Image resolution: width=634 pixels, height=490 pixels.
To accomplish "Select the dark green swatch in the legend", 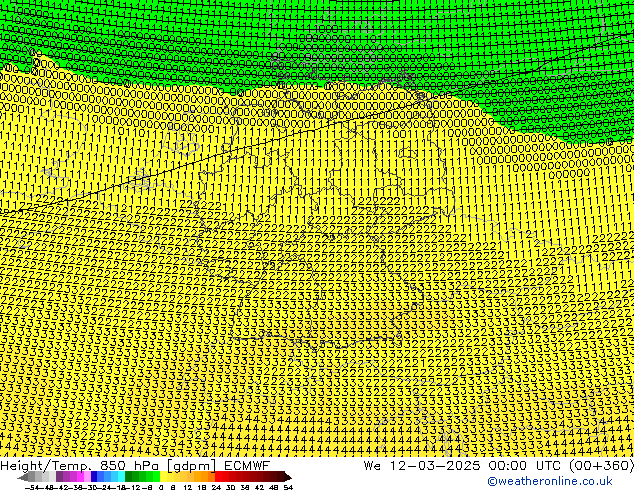I will (128, 476).
